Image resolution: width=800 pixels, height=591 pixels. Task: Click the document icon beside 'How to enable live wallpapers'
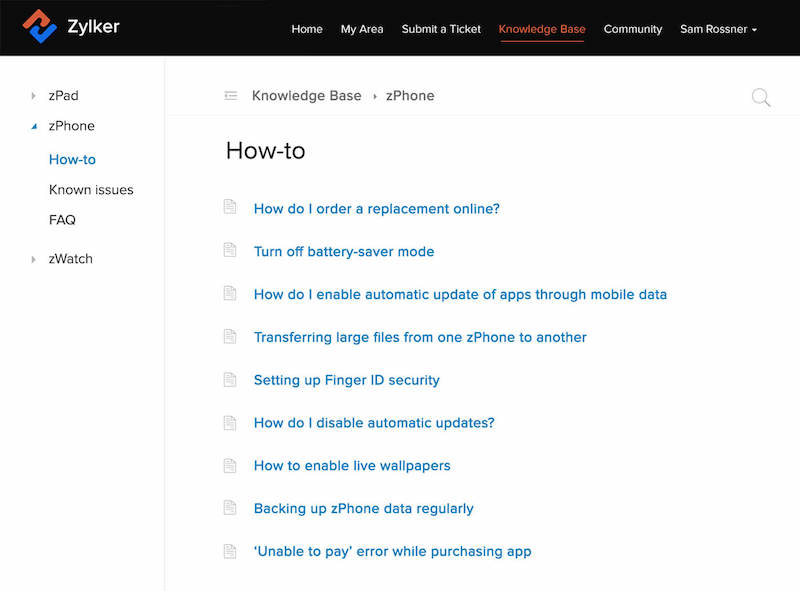[232, 465]
